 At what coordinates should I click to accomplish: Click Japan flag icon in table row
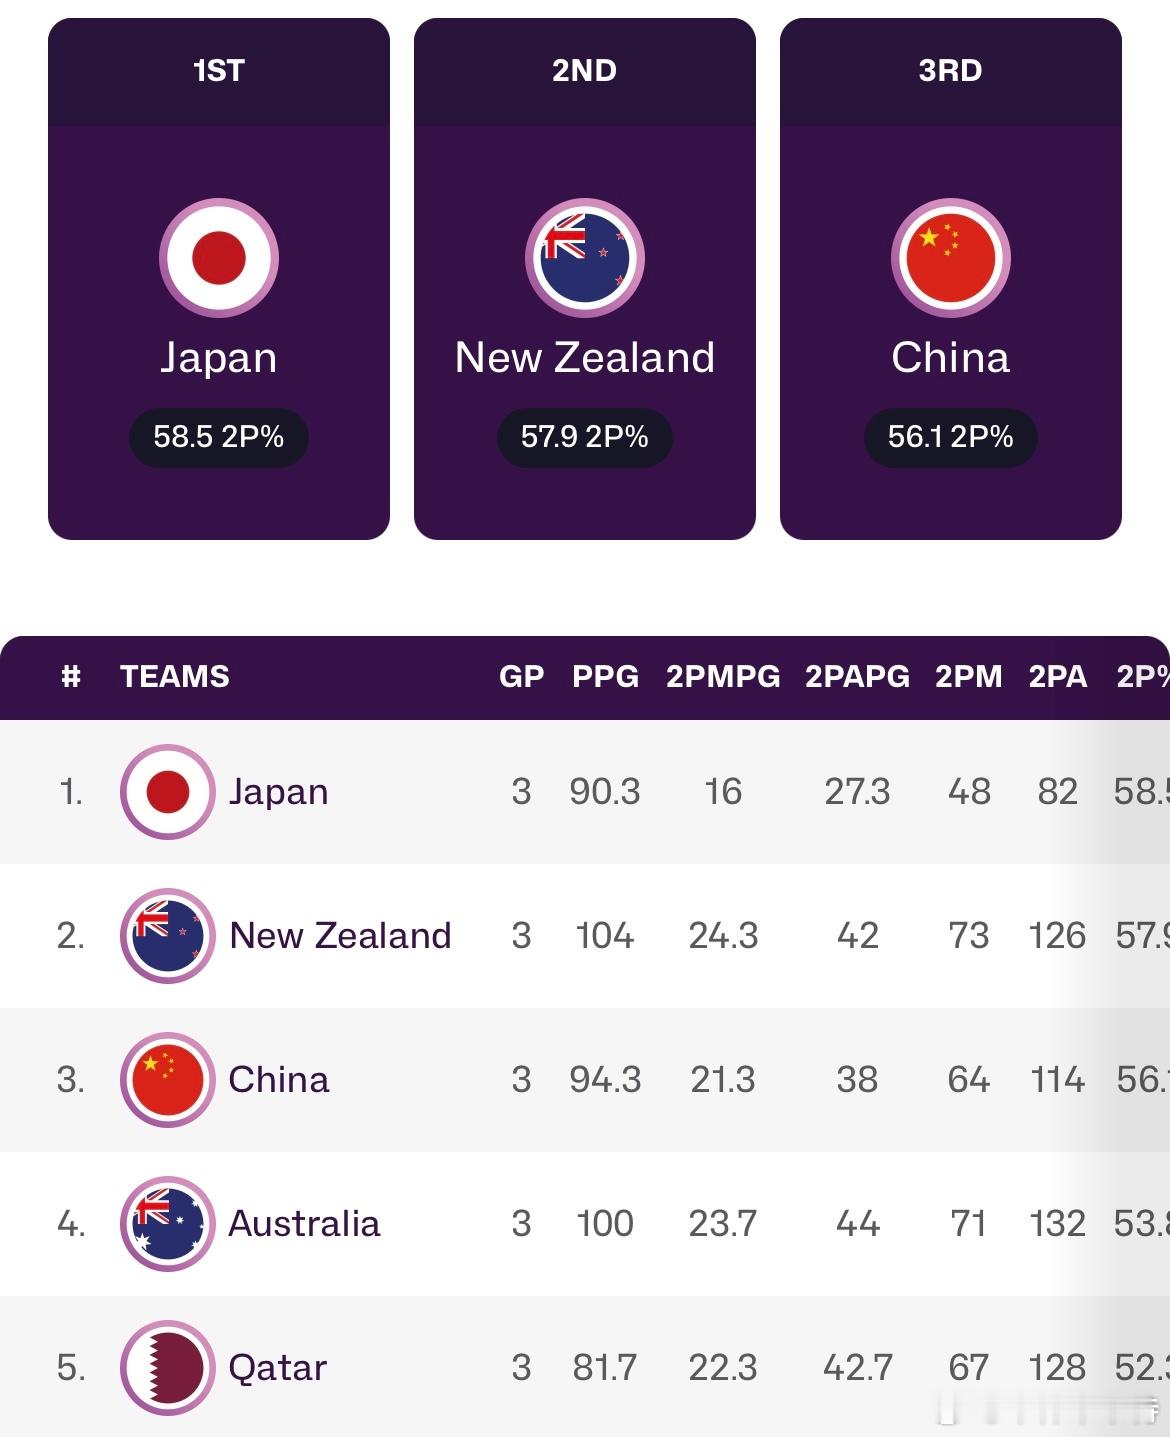(168, 792)
